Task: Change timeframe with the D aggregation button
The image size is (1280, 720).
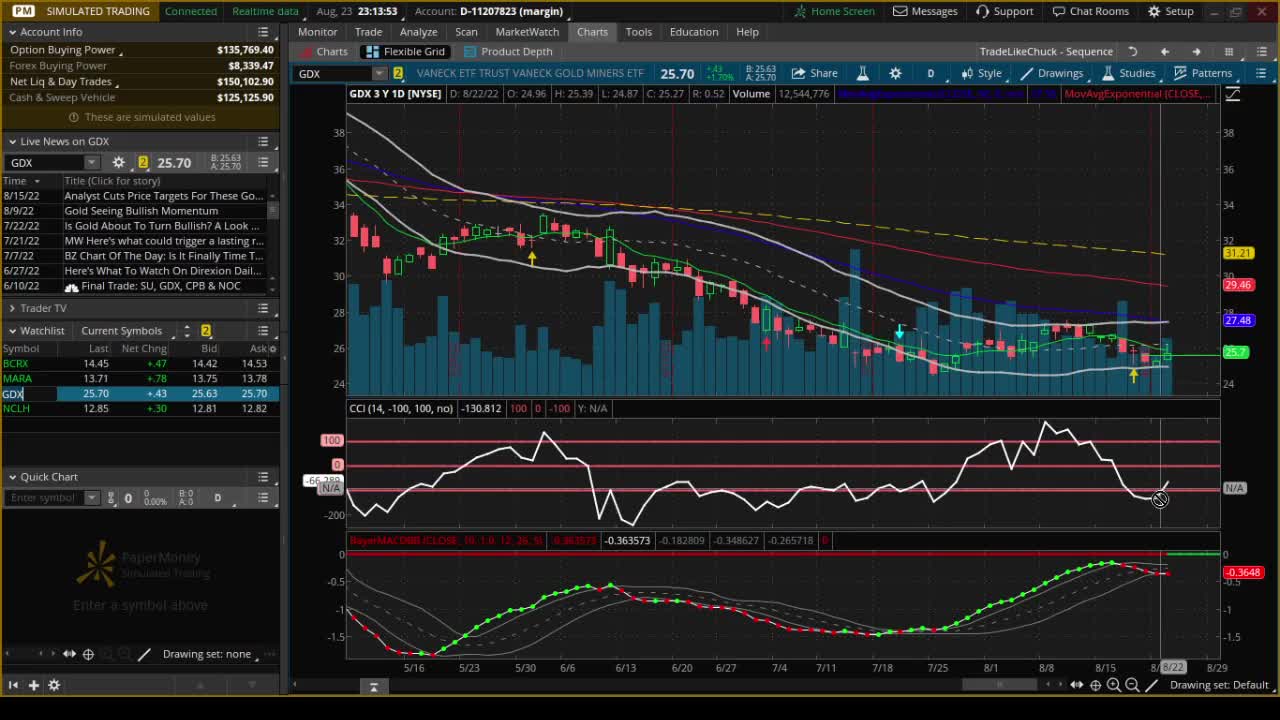Action: pyautogui.click(x=930, y=73)
